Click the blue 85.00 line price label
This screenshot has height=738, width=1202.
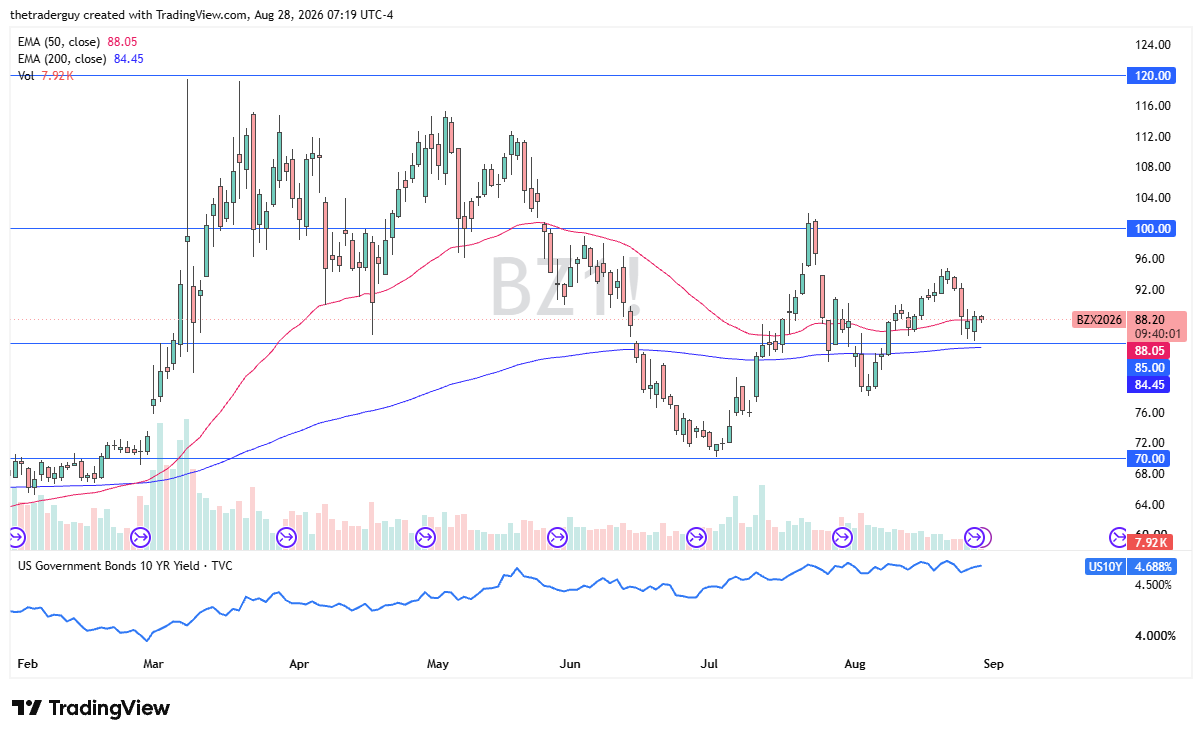(x=1149, y=368)
